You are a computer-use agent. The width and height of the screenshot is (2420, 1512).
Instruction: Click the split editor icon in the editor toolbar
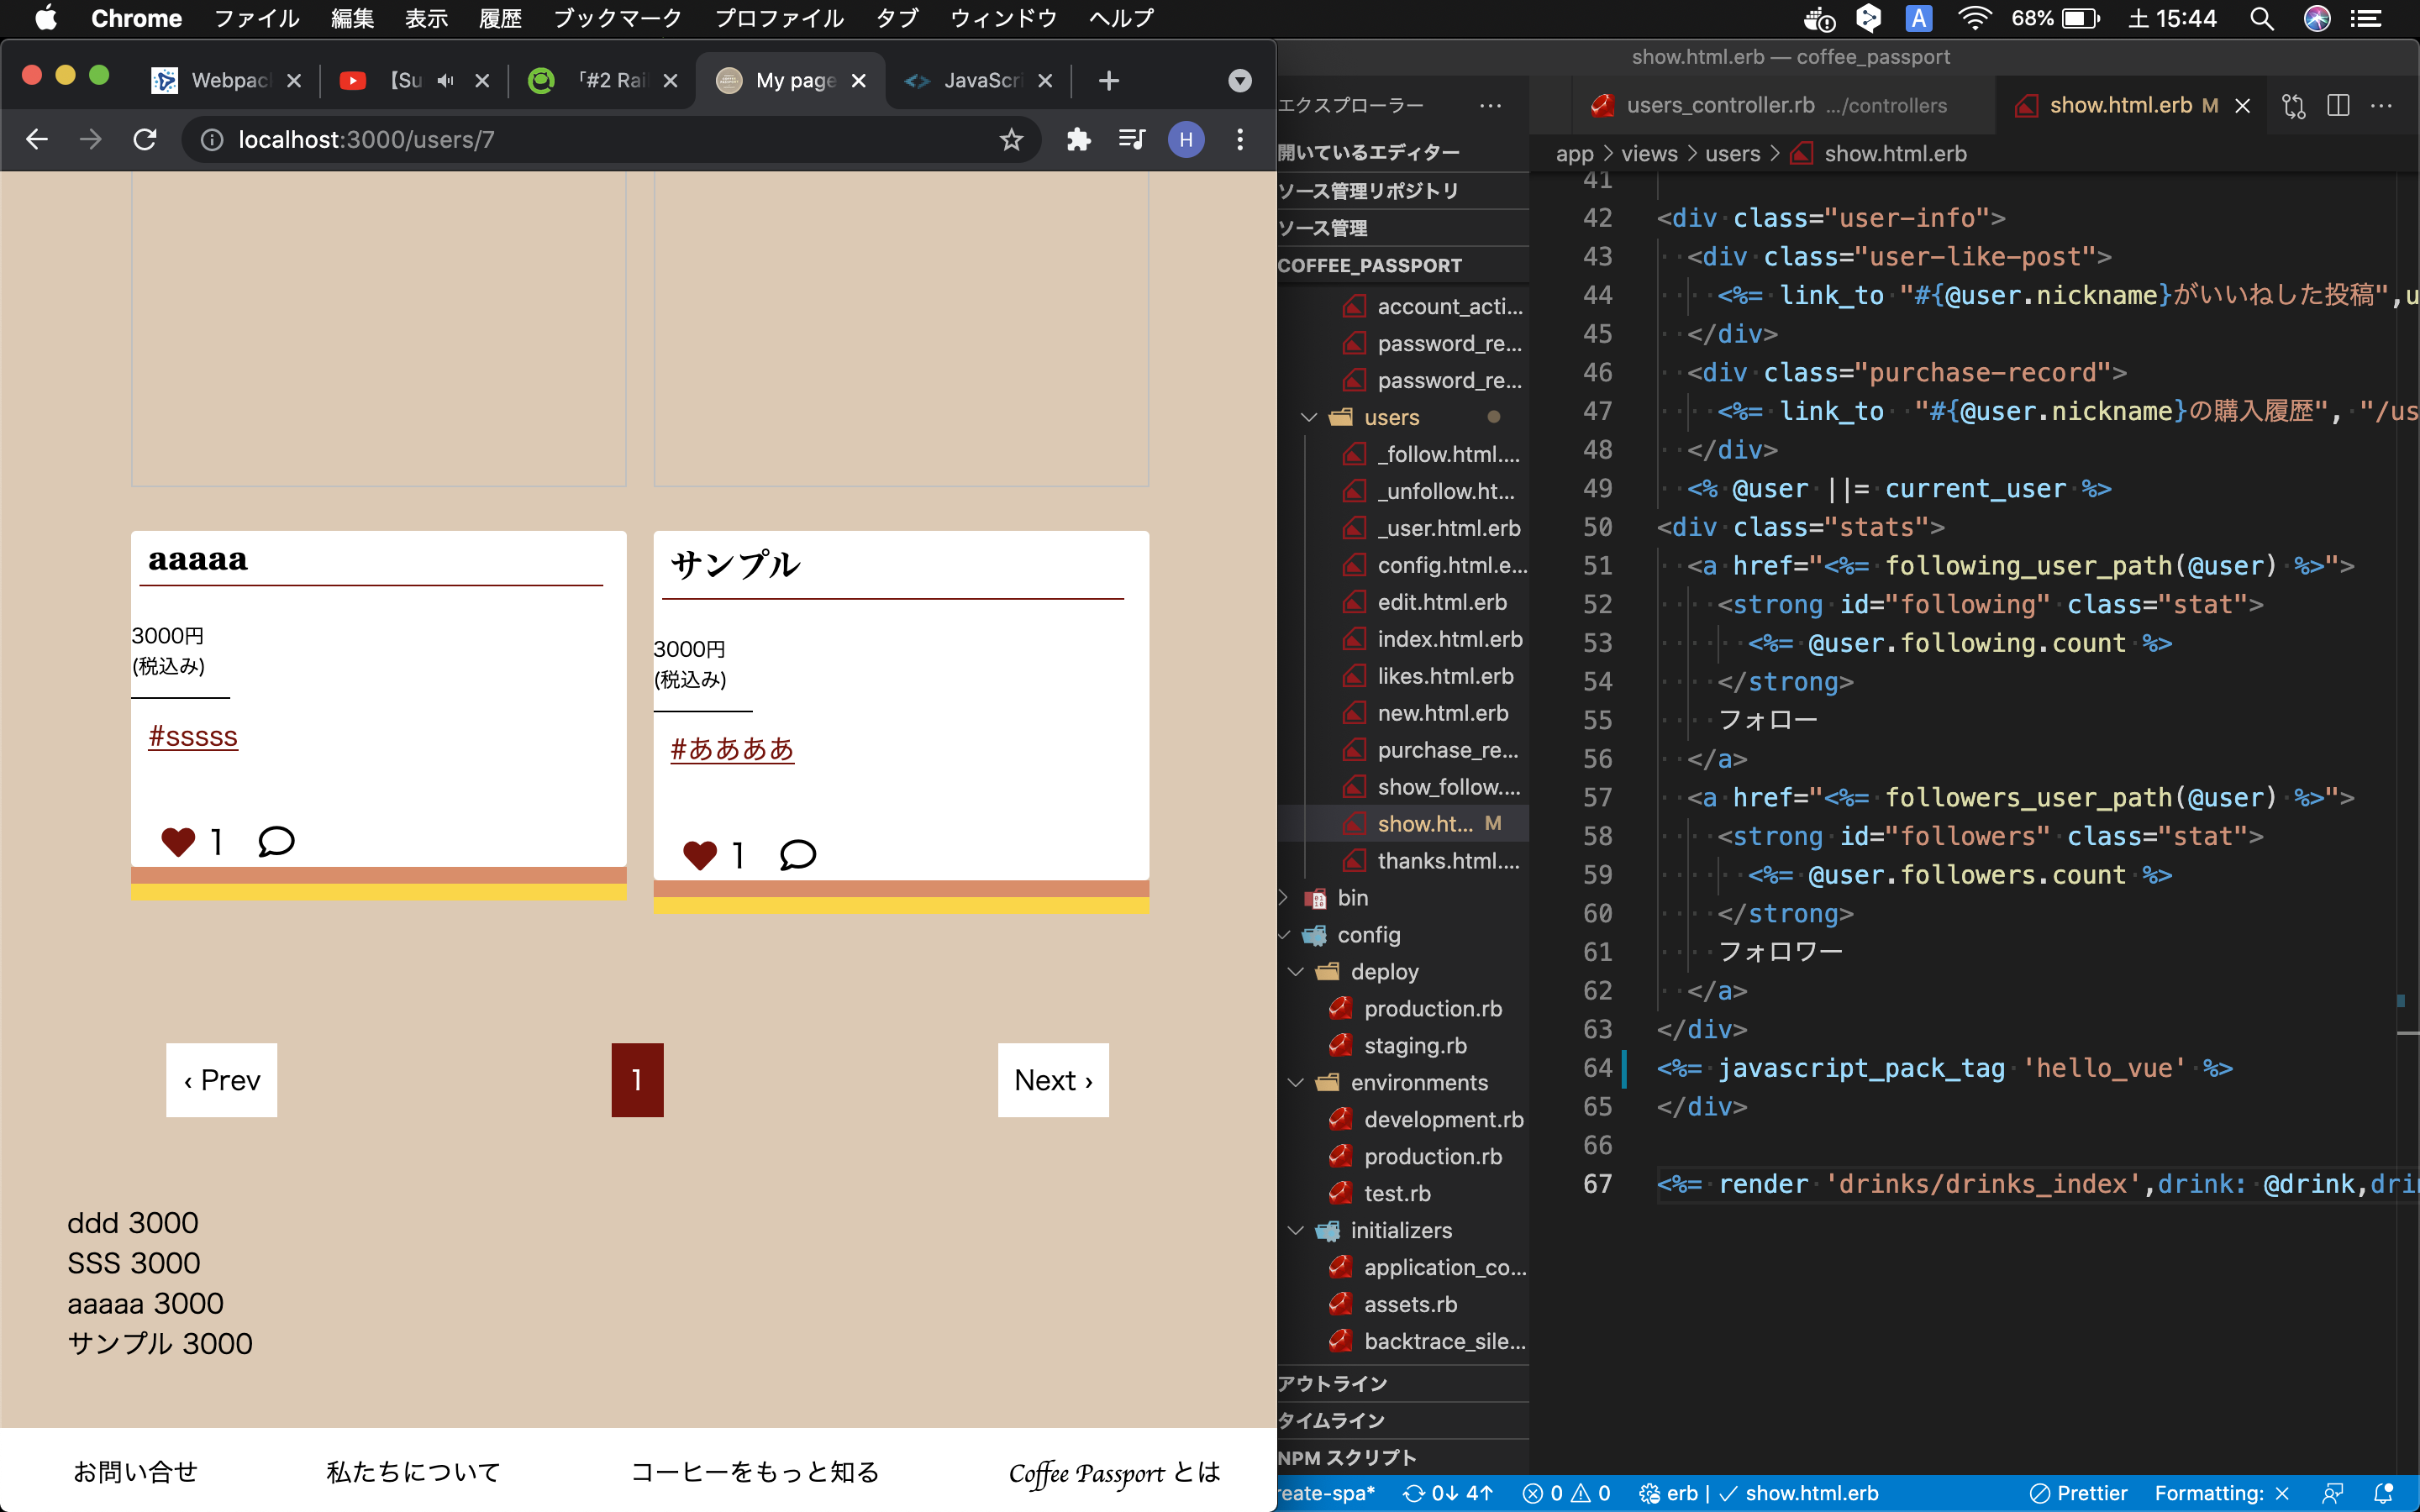[x=2339, y=106]
